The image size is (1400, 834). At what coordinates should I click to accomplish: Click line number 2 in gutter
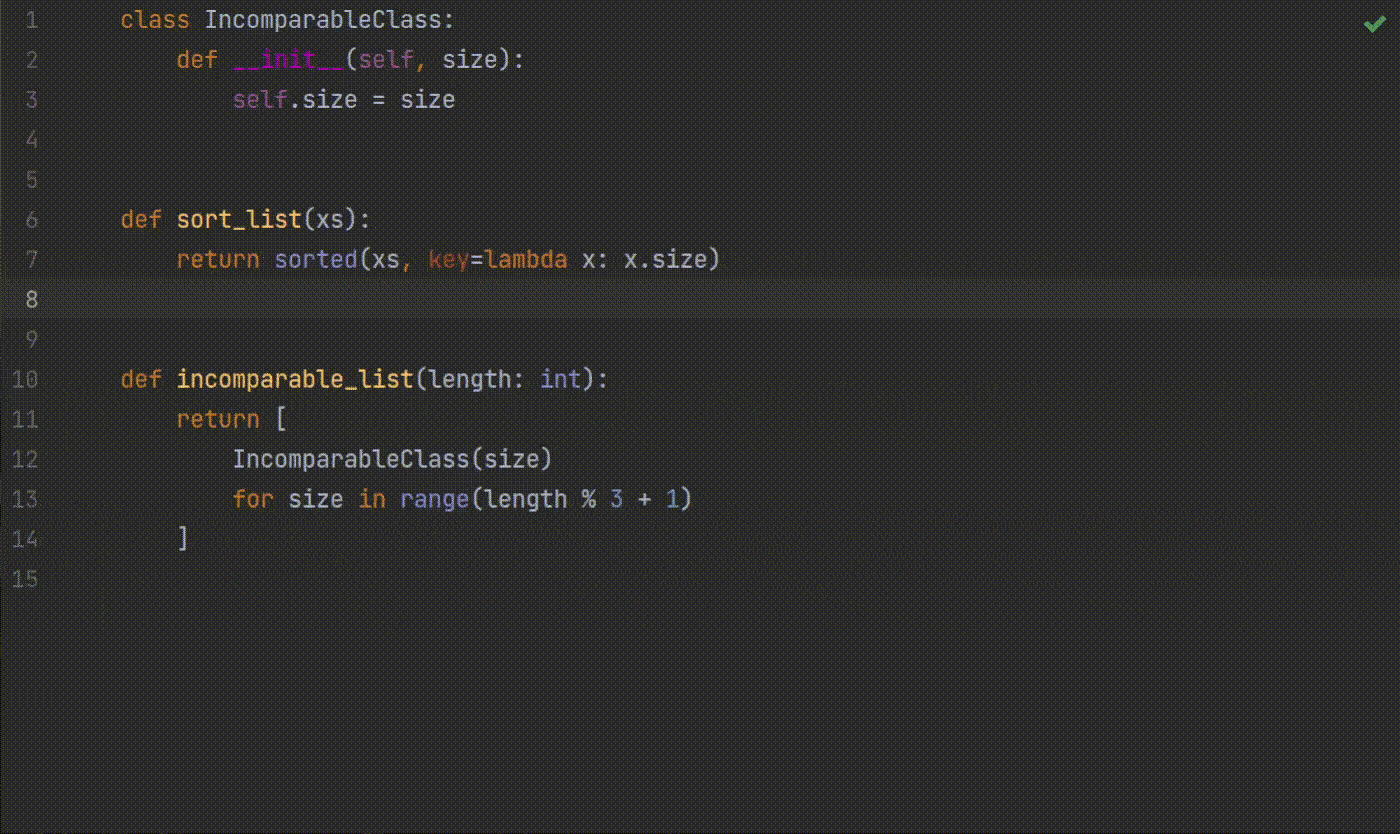(x=31, y=60)
